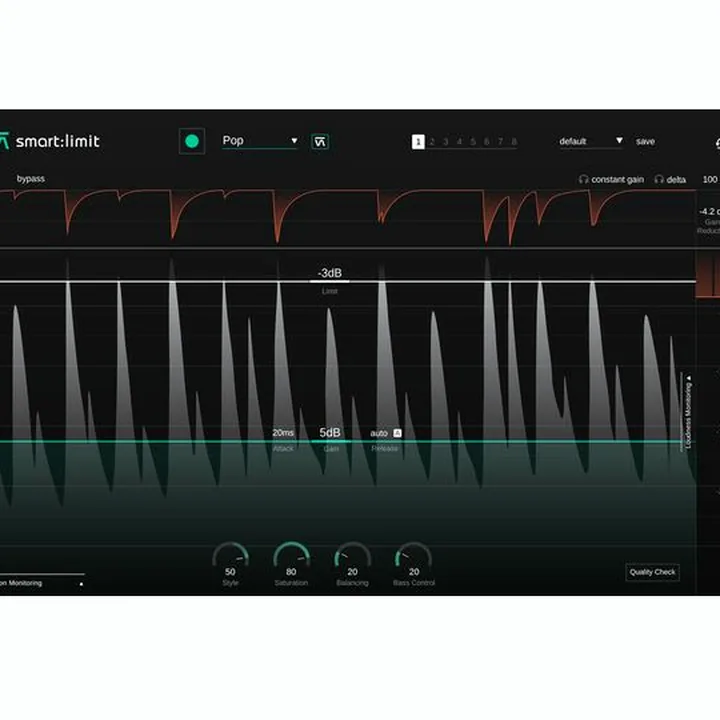Select state slot 3

pos(445,142)
